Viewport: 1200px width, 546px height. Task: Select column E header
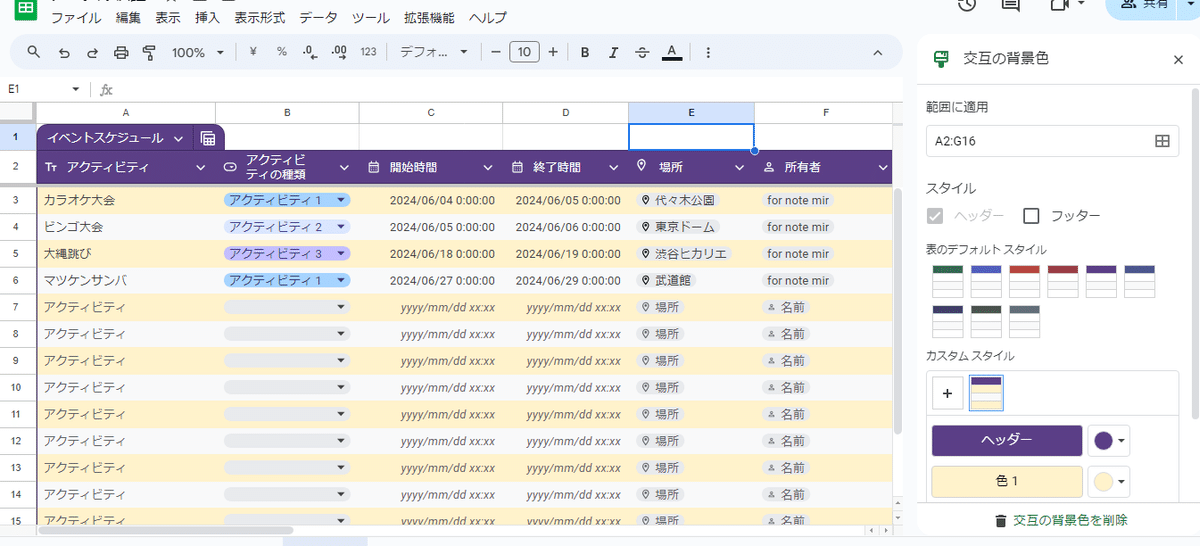click(x=691, y=112)
